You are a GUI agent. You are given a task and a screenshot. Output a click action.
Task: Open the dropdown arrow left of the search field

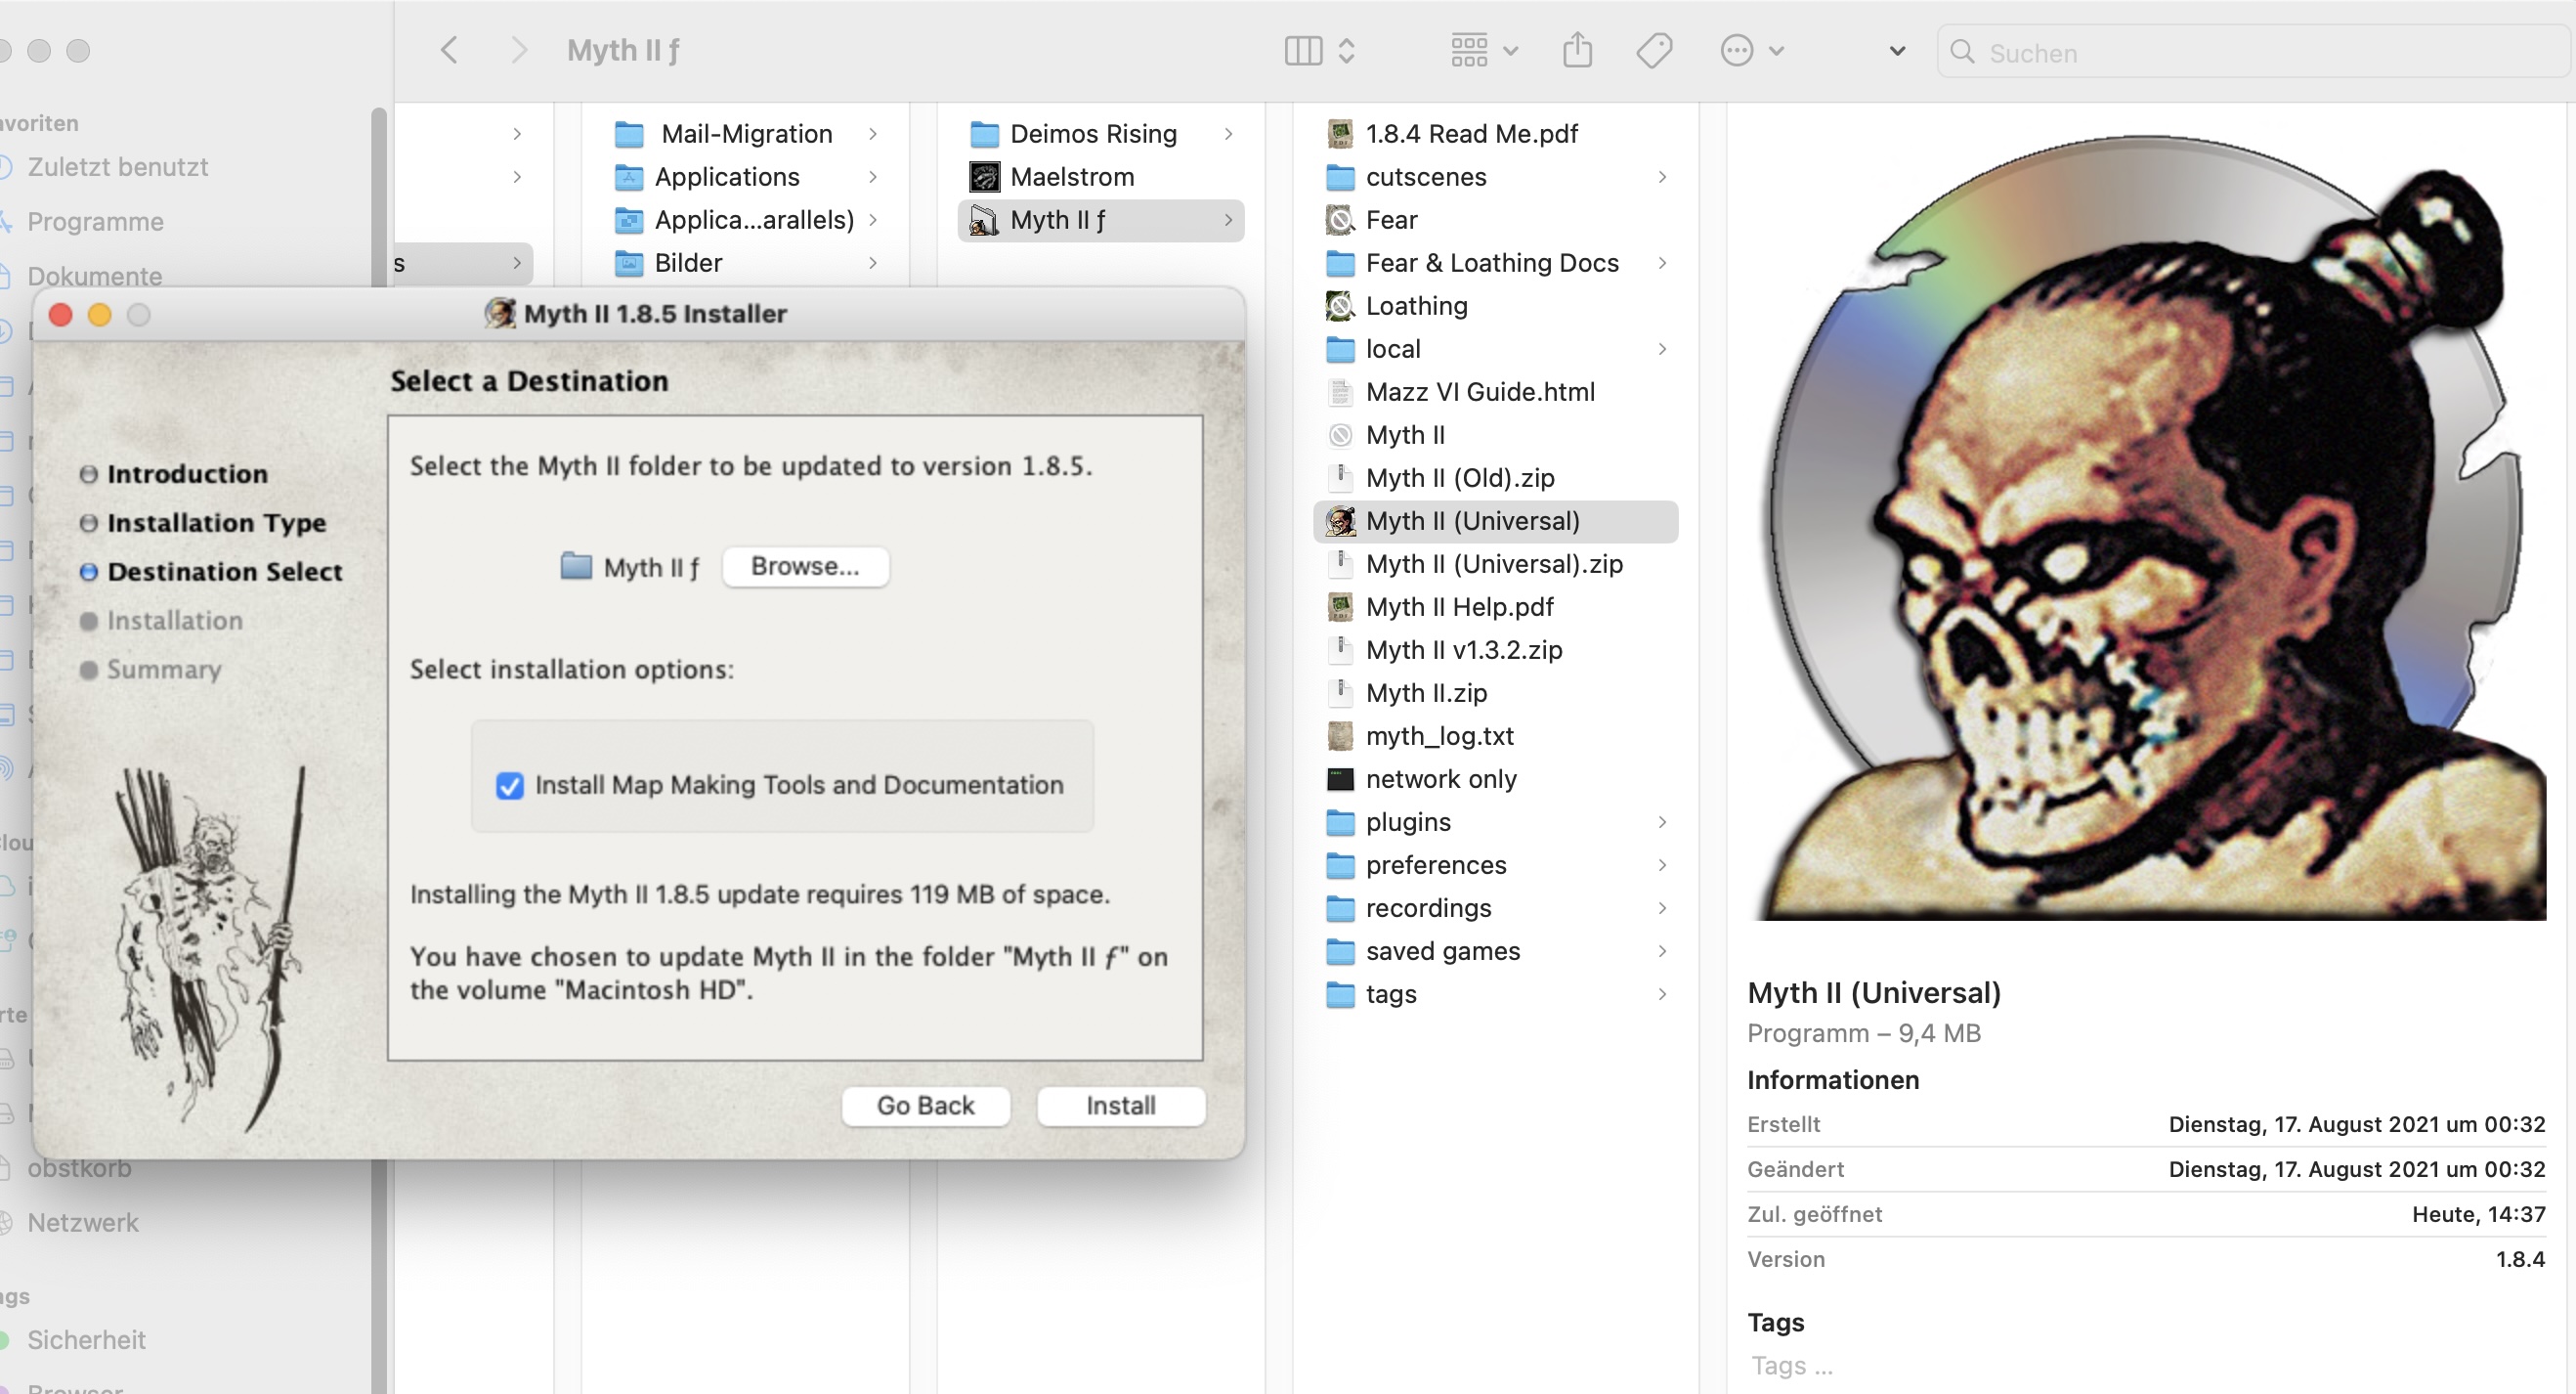click(1897, 51)
